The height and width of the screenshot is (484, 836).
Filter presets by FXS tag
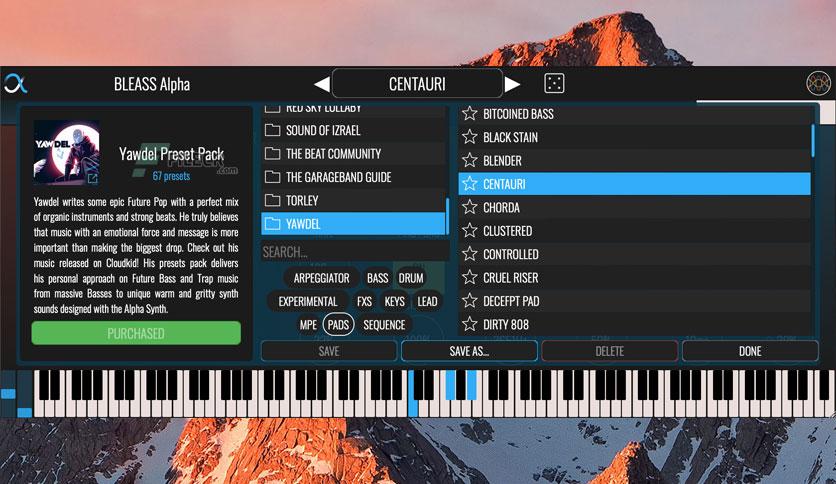[x=365, y=302]
